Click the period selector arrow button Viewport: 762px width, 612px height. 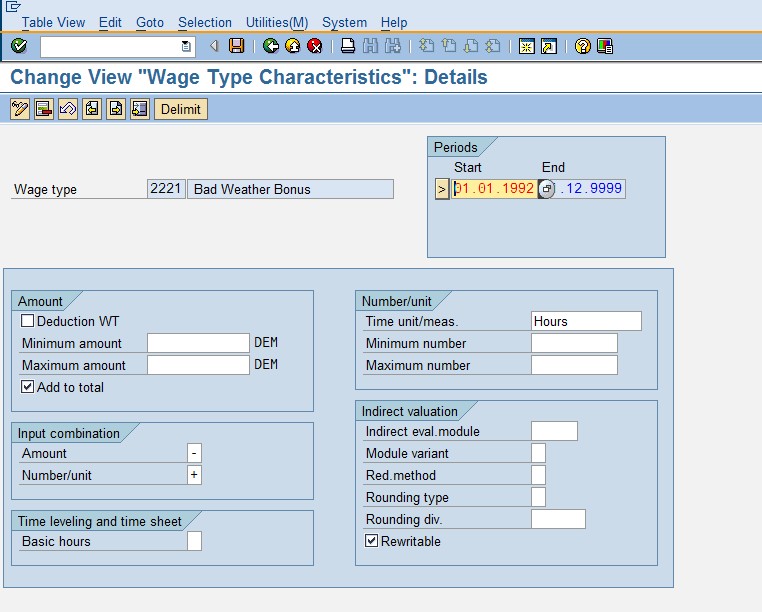pos(441,189)
